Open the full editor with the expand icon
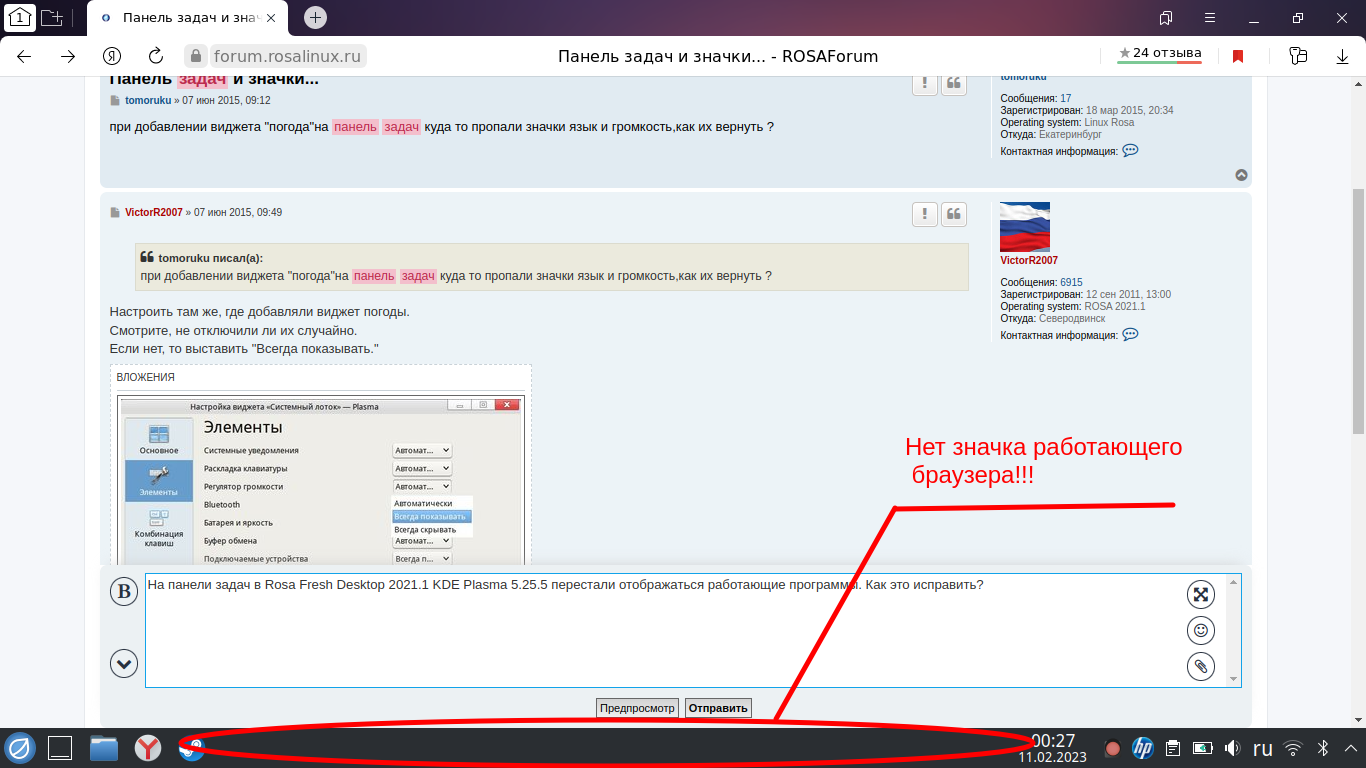This screenshot has height=768, width=1366. point(1201,594)
